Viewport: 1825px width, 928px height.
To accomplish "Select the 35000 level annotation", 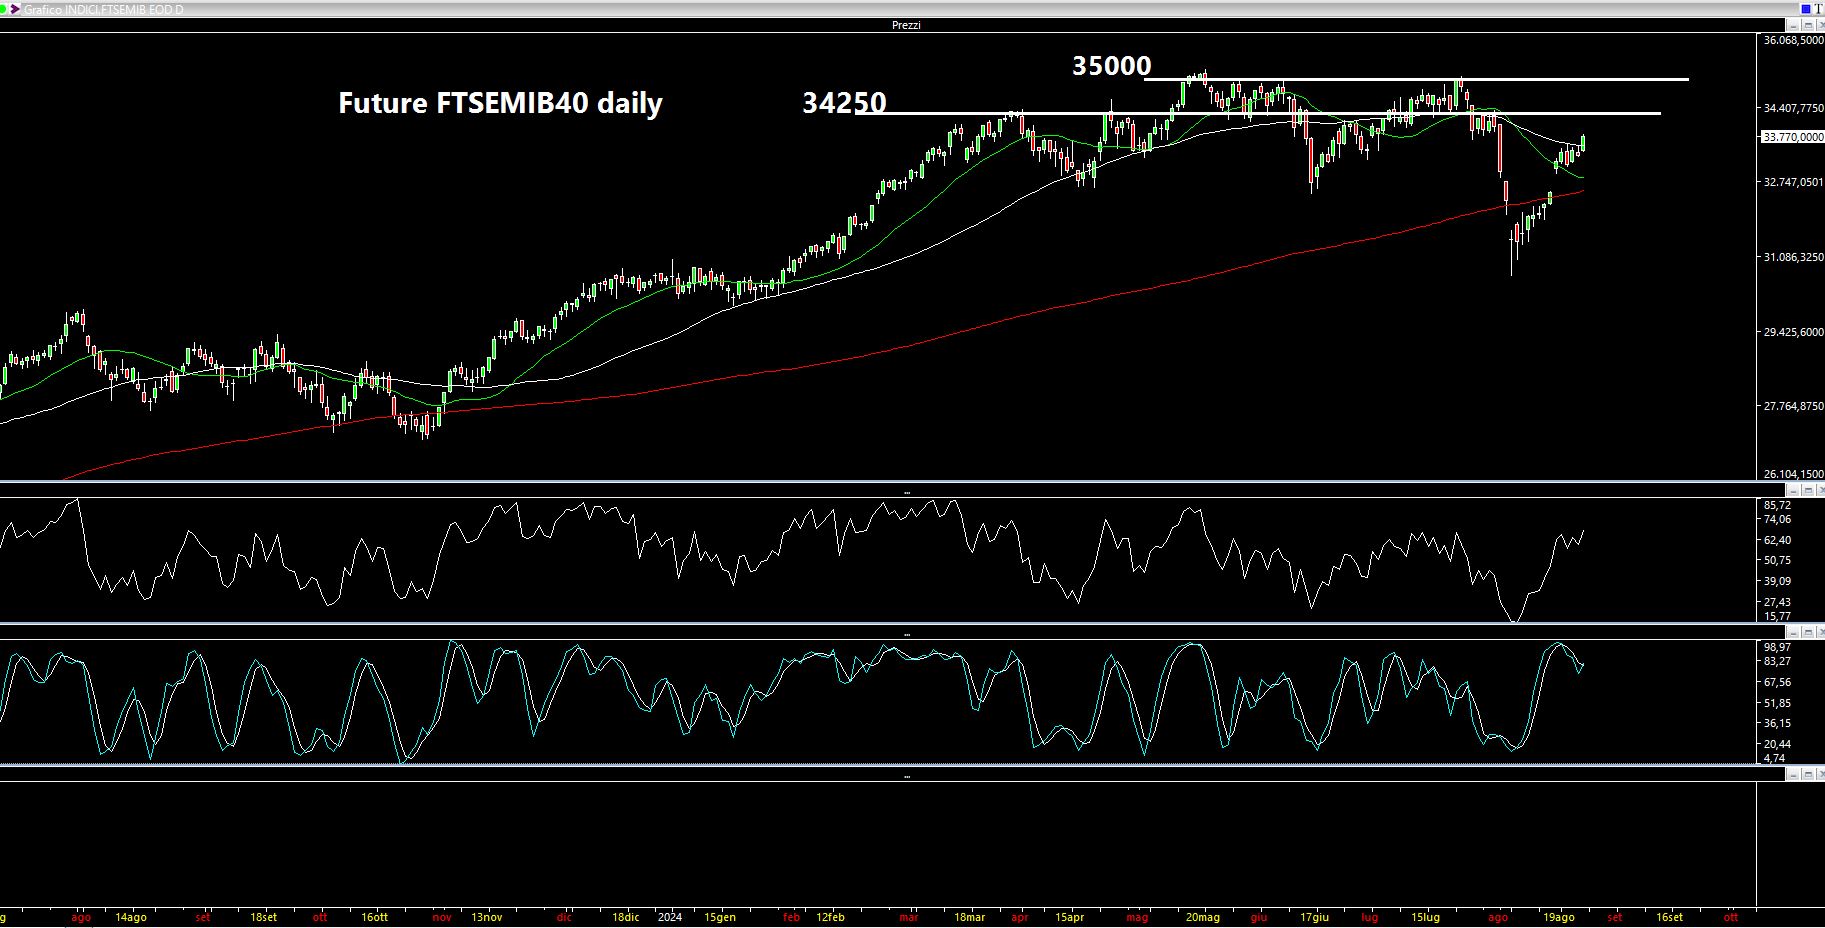I will tap(1111, 66).
